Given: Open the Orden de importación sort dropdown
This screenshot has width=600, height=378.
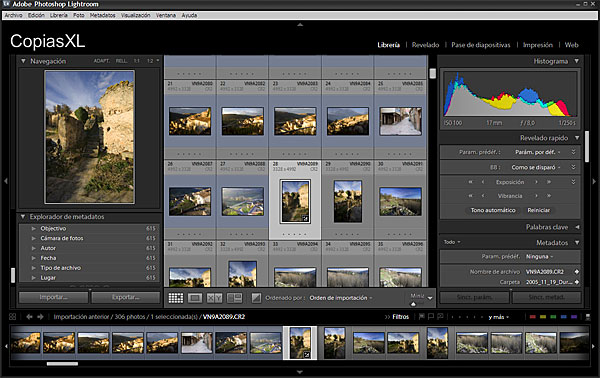Looking at the screenshot, I should tap(341, 298).
